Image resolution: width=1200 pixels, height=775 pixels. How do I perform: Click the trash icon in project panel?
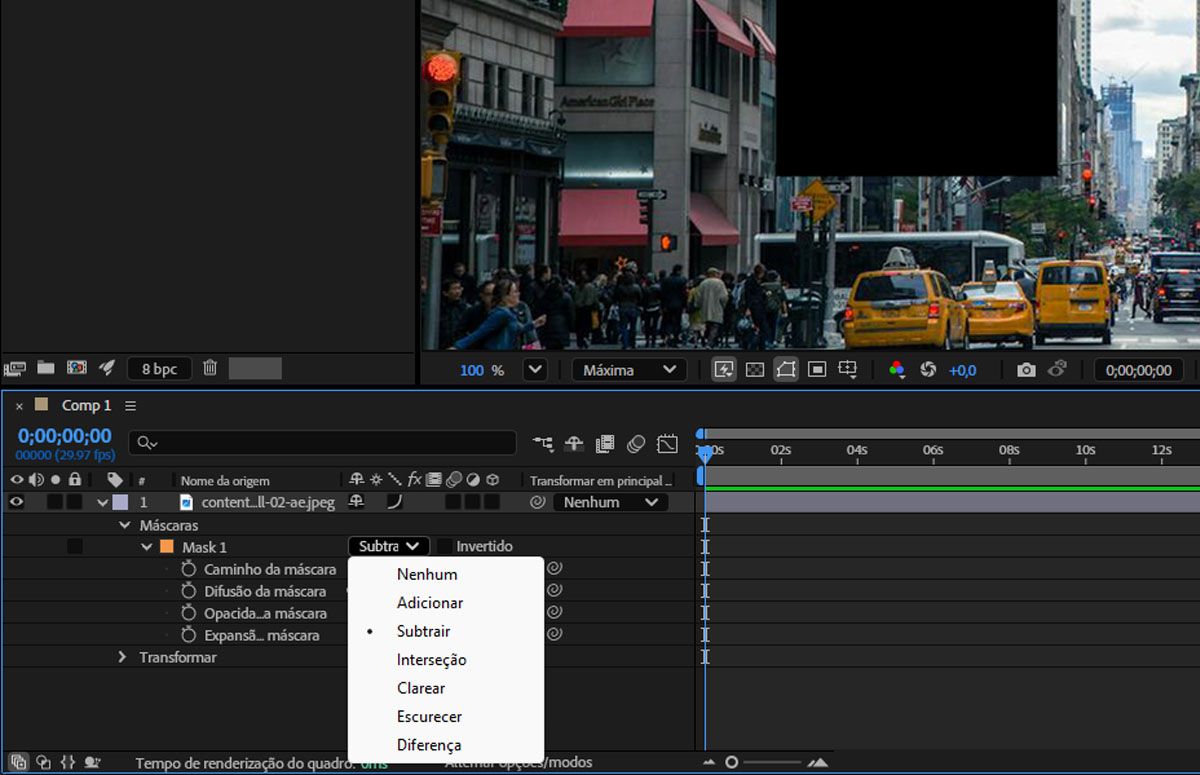click(210, 368)
